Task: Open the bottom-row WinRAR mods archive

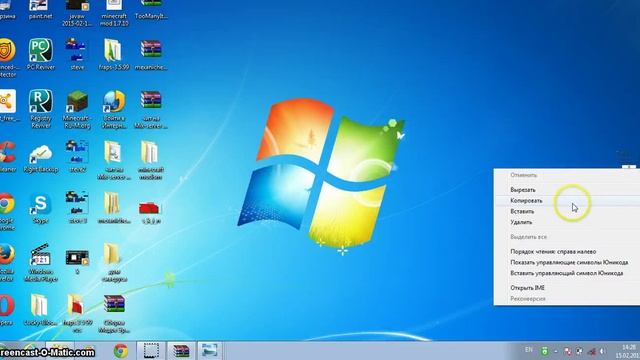Action: (x=114, y=313)
